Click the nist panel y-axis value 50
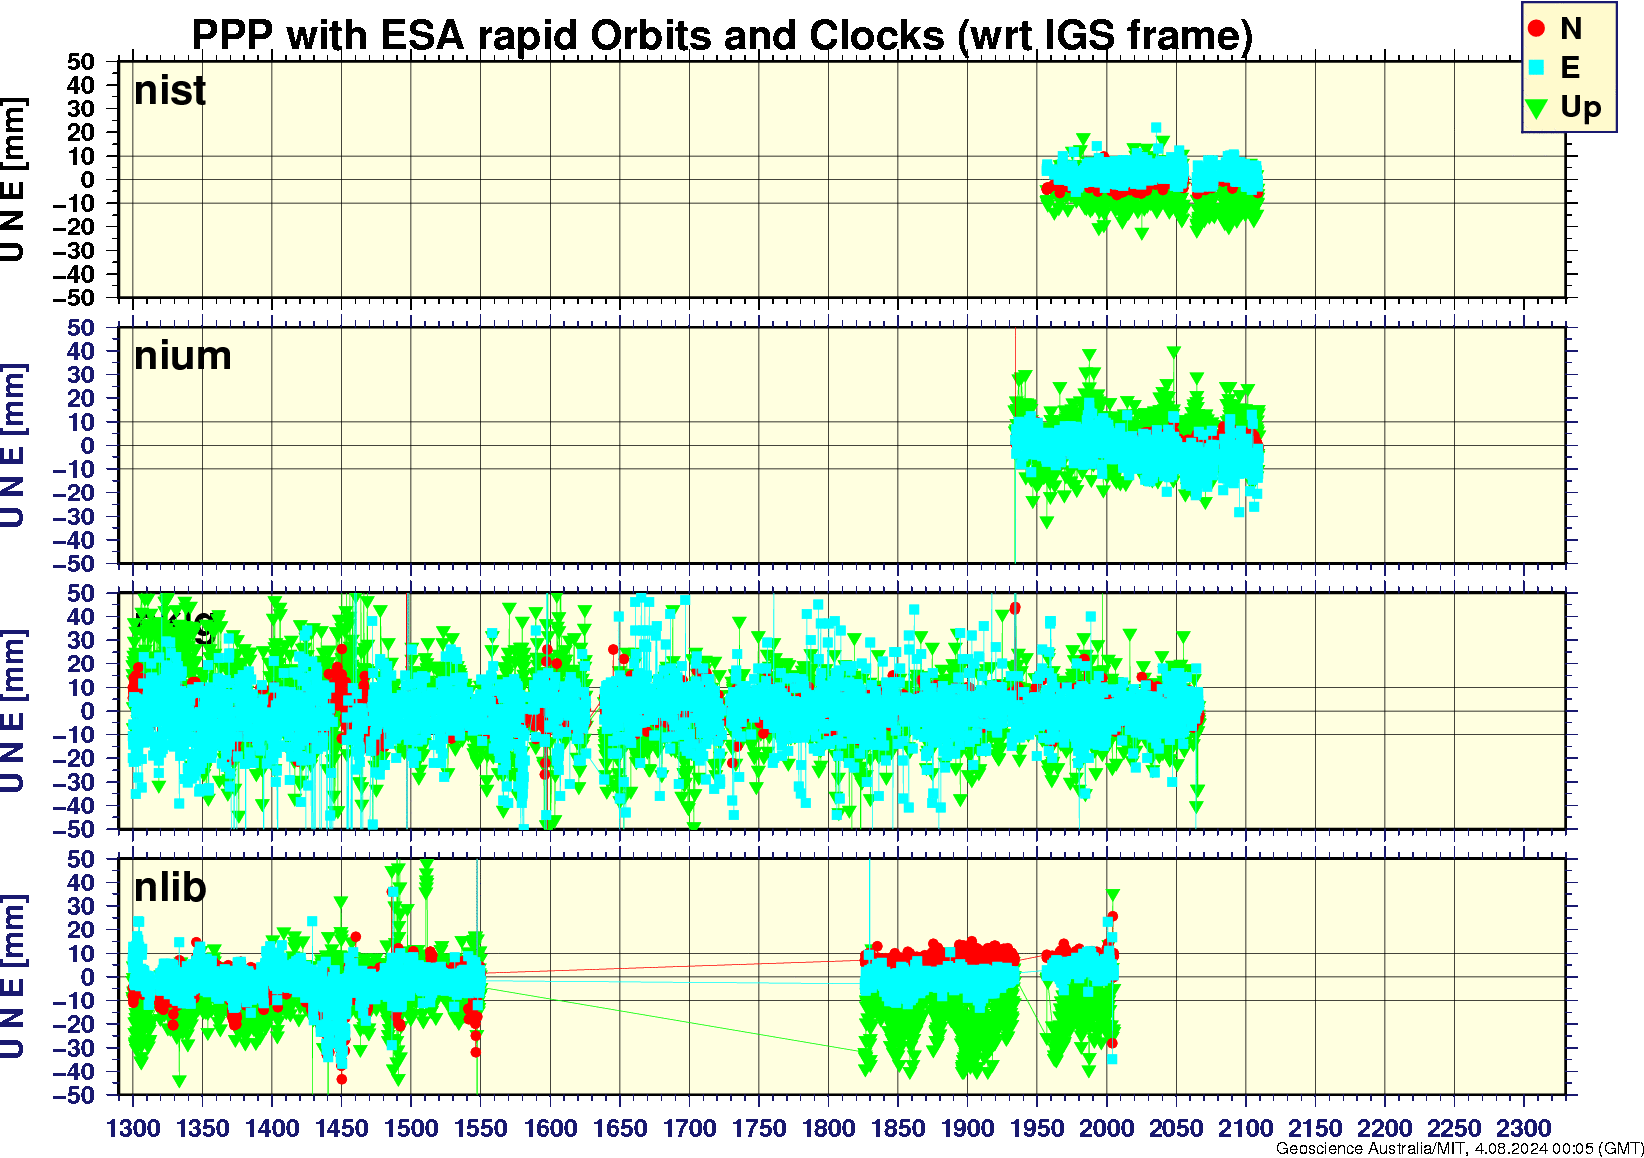This screenshot has height=1158, width=1644. [81, 62]
